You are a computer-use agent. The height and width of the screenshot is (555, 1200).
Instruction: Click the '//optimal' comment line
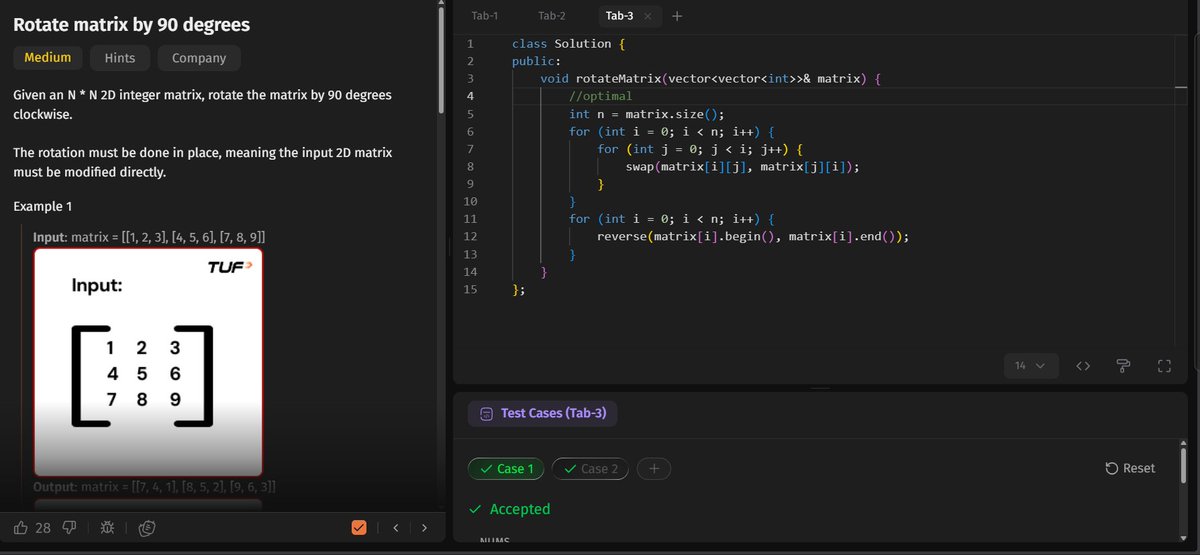point(600,97)
